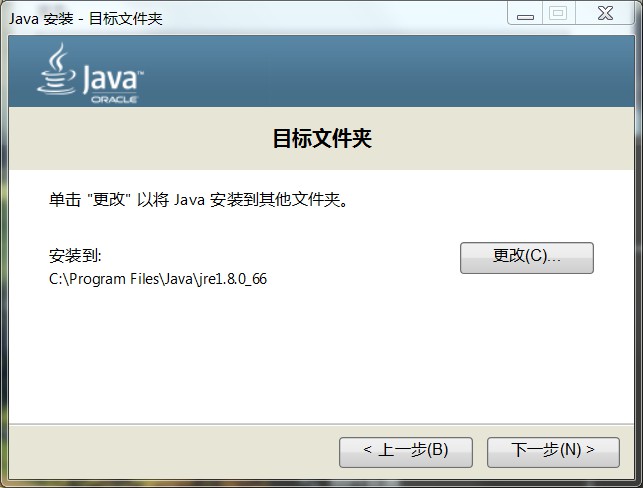The width and height of the screenshot is (643, 488).
Task: Proceed with 下一步(N) > button
Action: point(553,451)
